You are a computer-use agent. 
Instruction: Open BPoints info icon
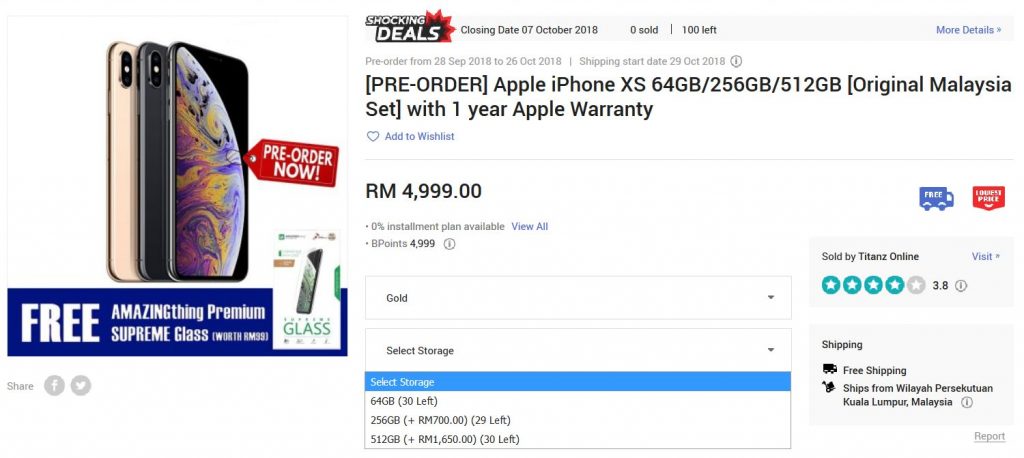(449, 244)
